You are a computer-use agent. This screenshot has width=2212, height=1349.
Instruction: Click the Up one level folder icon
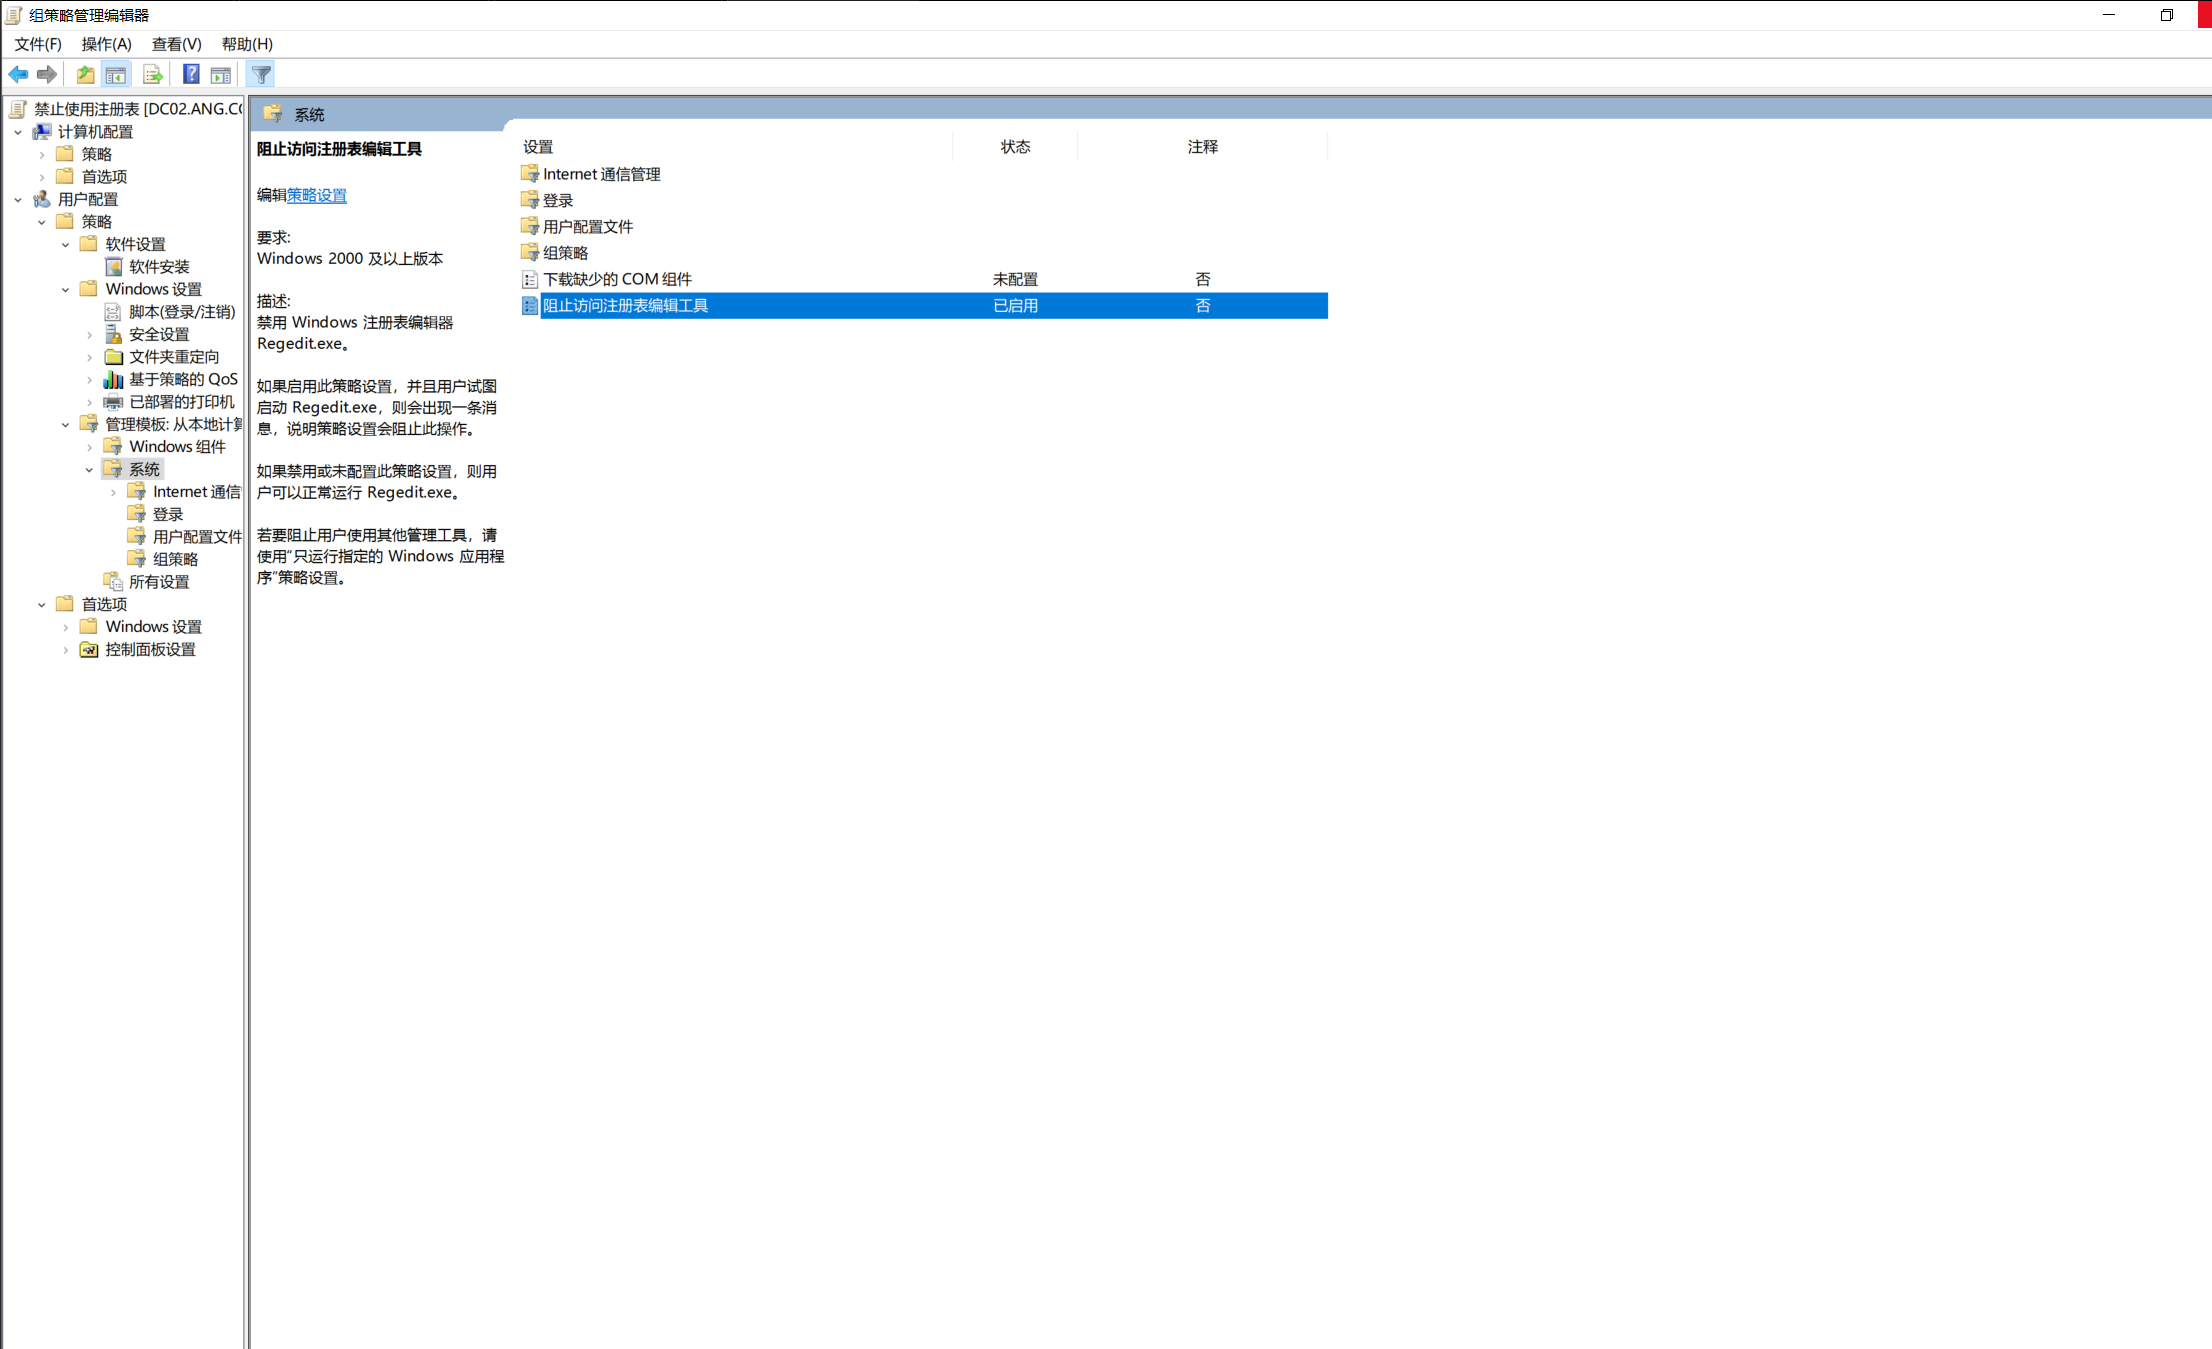pos(86,75)
